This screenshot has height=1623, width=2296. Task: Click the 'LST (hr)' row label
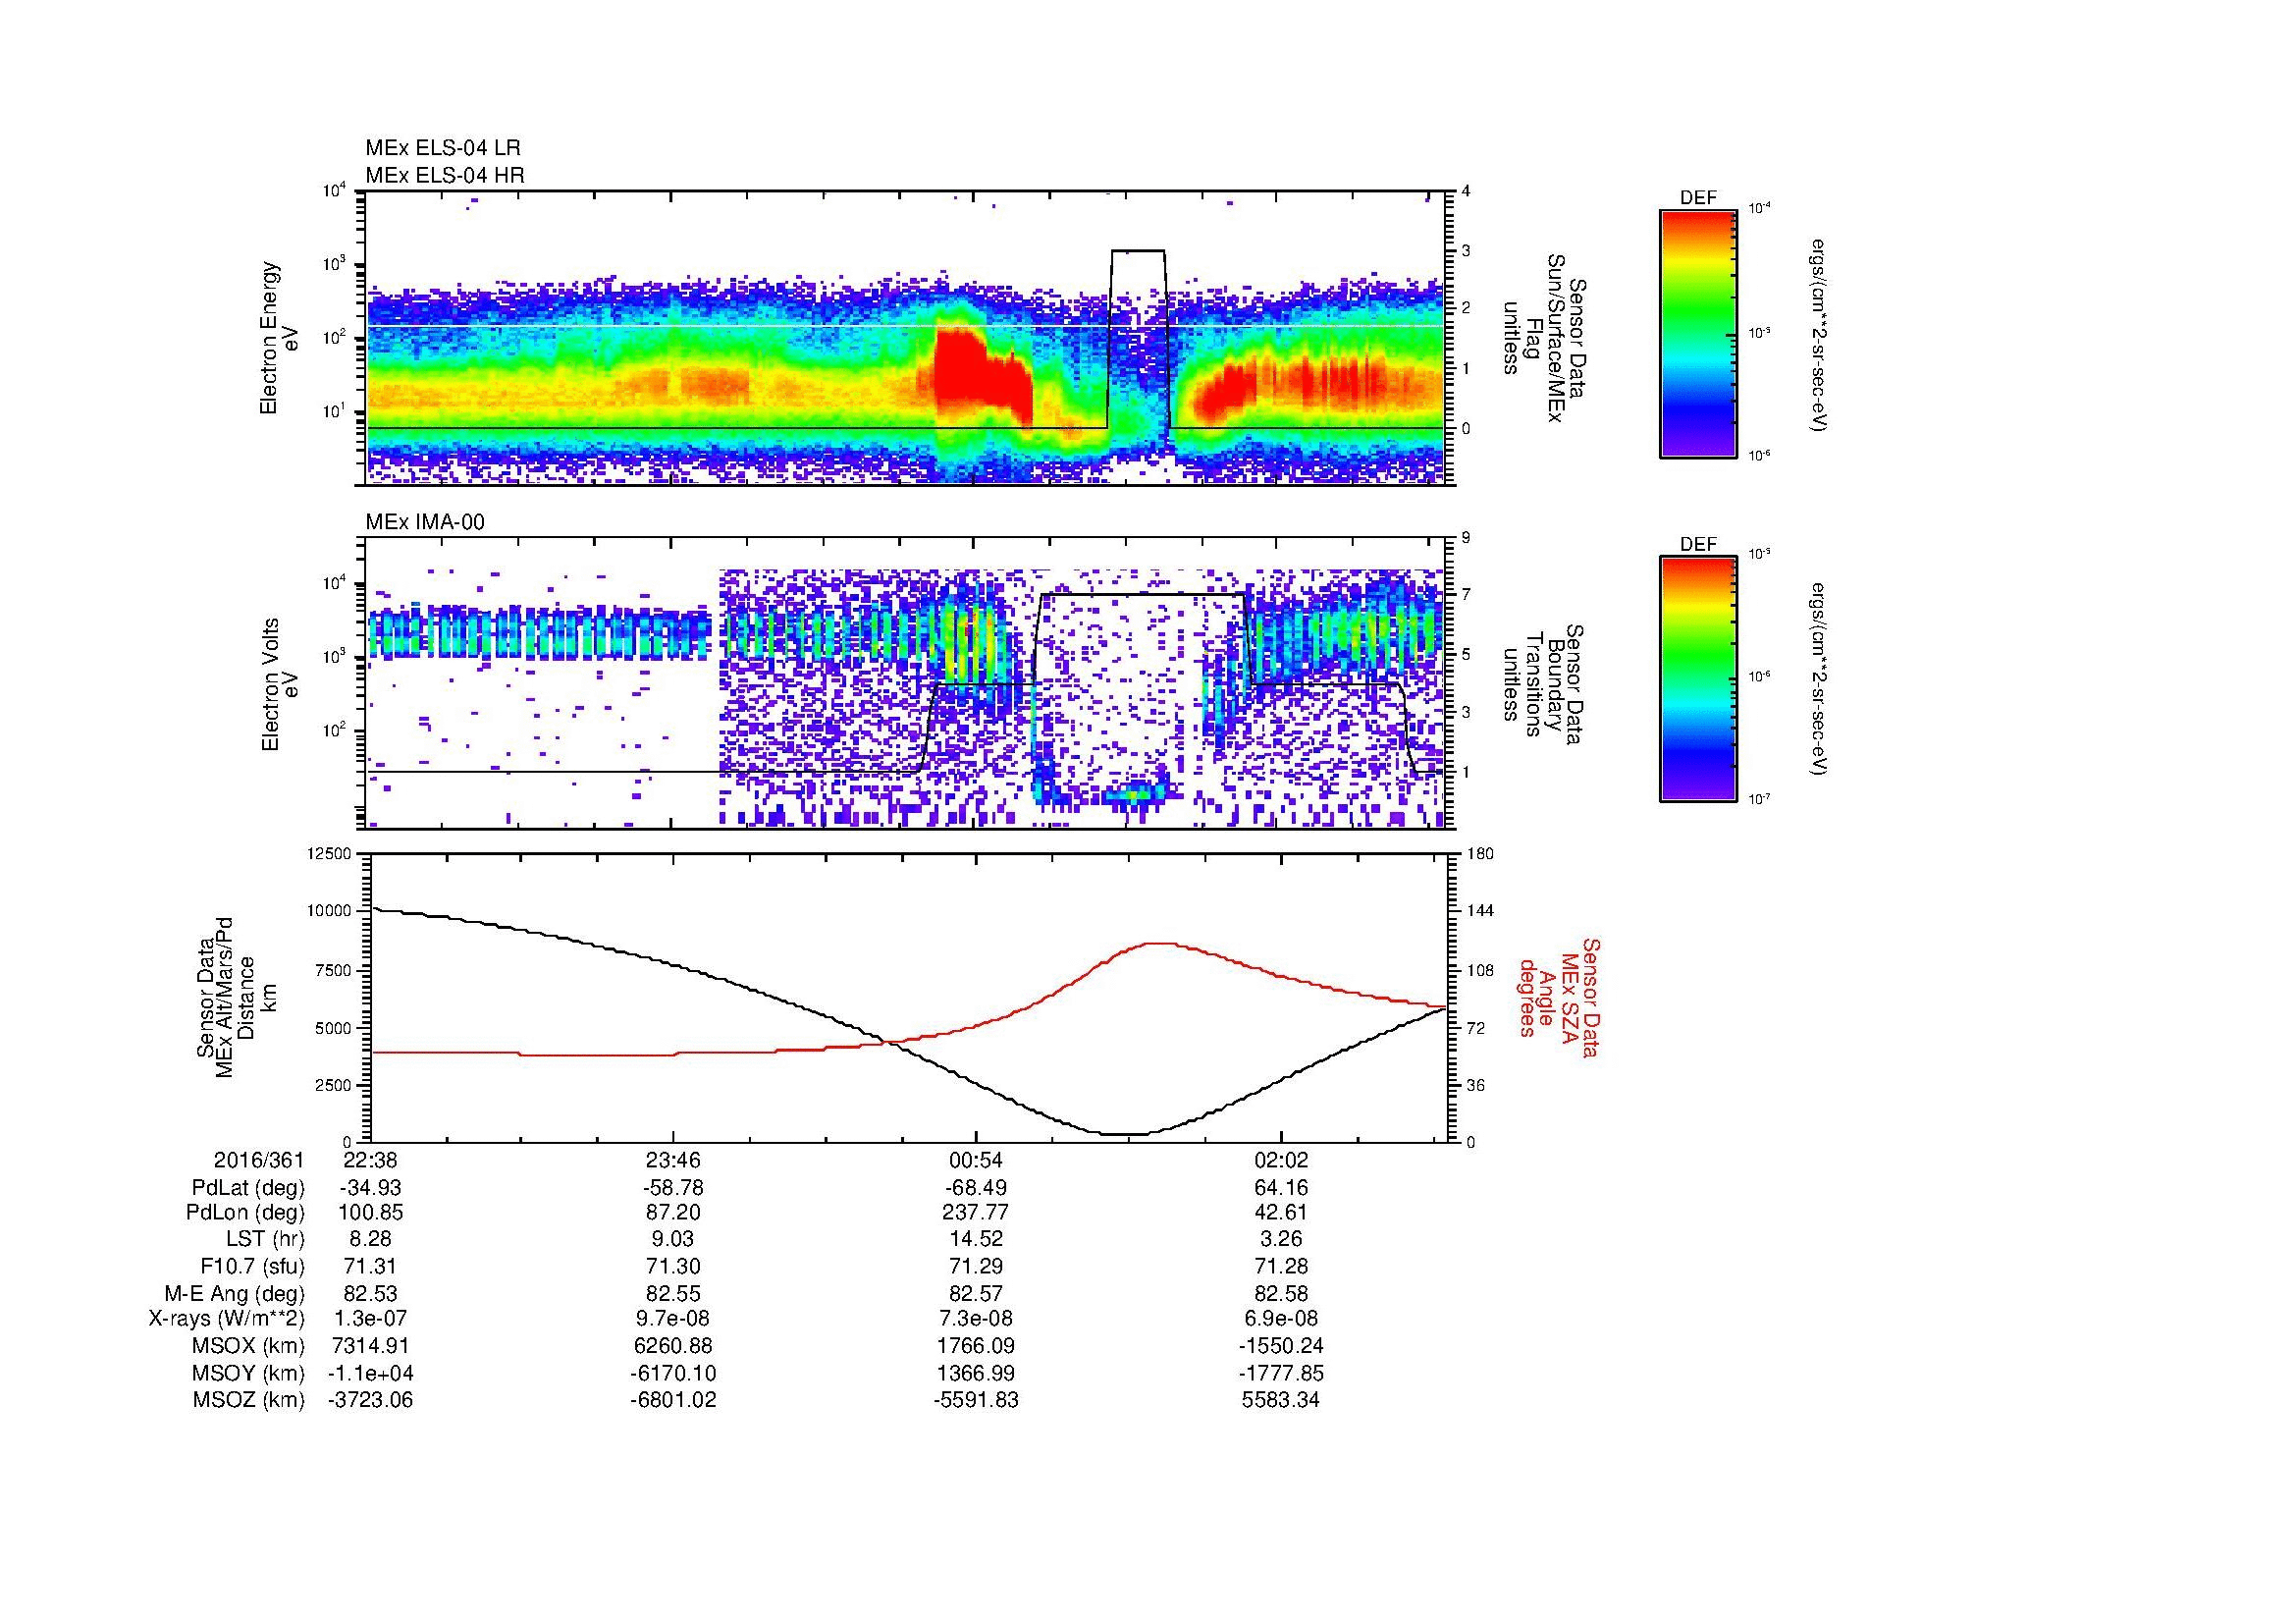tap(265, 1240)
